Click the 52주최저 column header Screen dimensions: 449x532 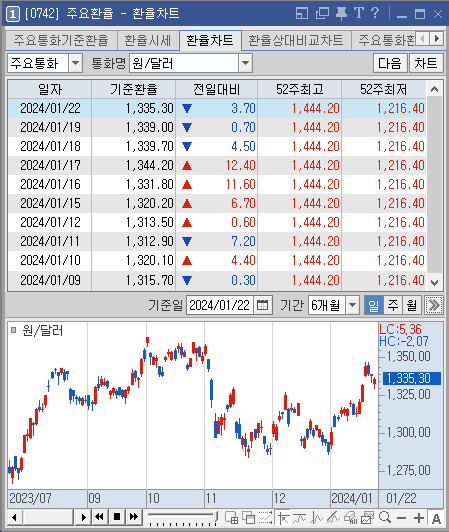(383, 89)
